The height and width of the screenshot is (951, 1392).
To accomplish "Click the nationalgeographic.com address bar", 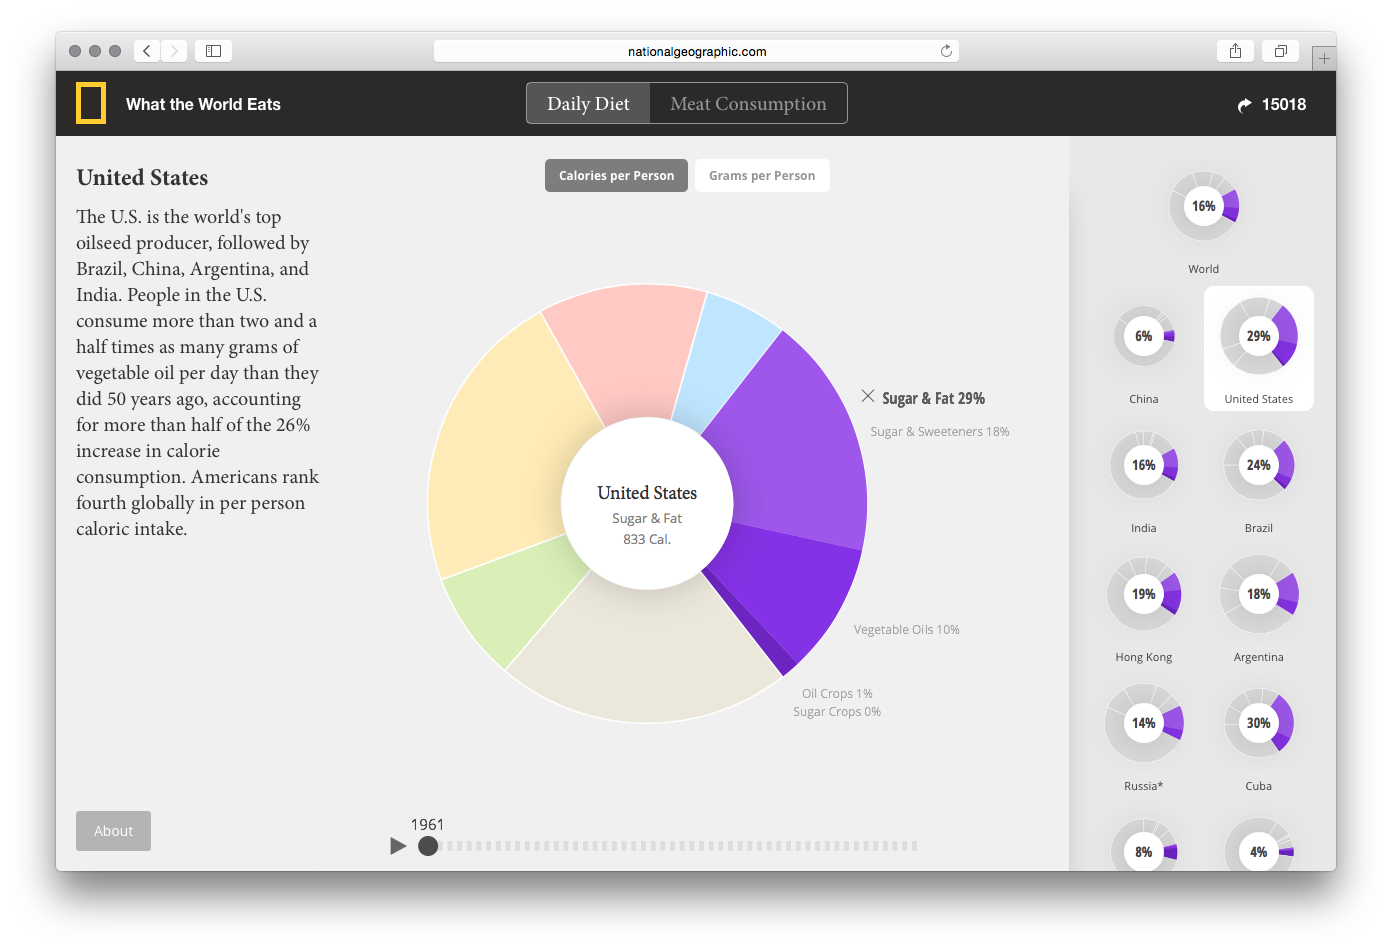I will [697, 51].
